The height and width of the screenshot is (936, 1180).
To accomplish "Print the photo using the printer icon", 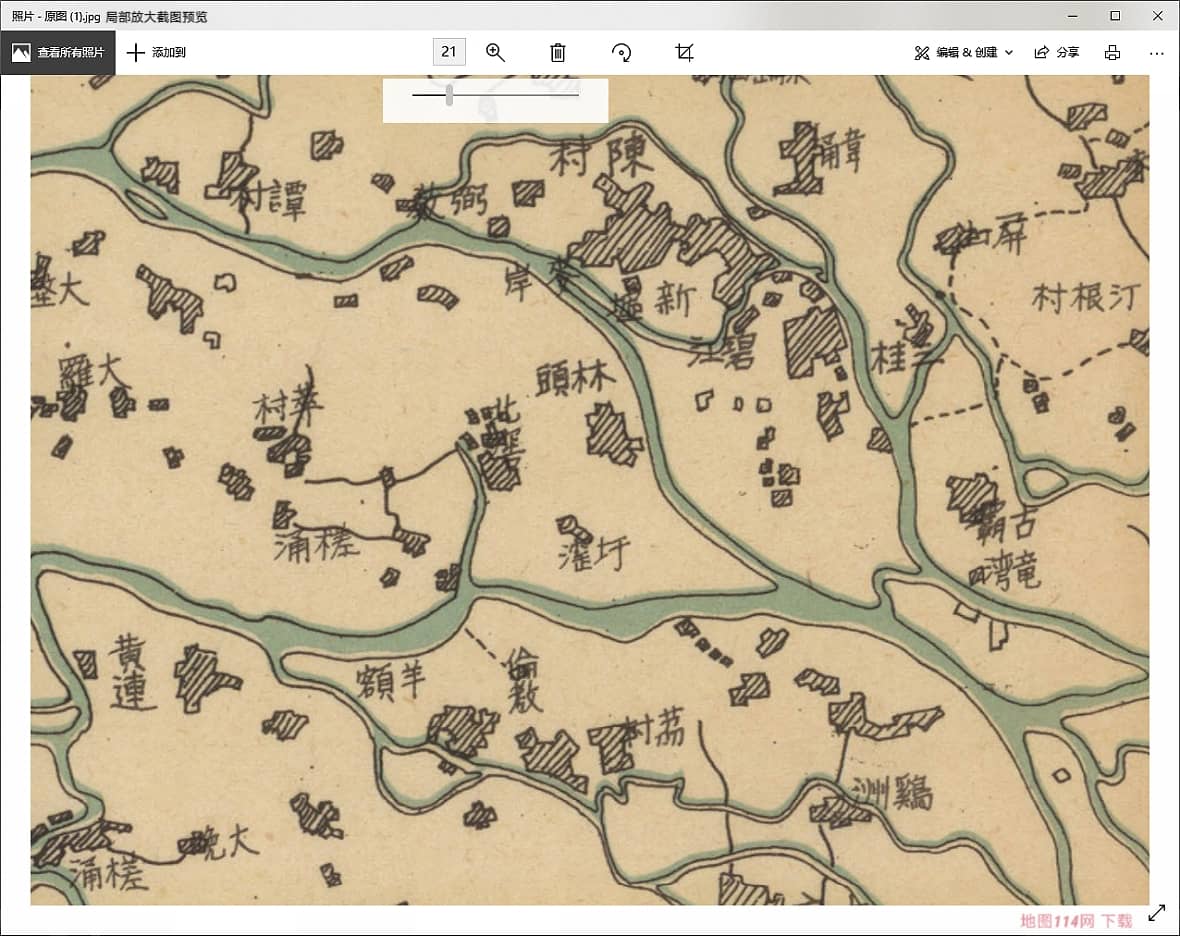I will coord(1112,53).
